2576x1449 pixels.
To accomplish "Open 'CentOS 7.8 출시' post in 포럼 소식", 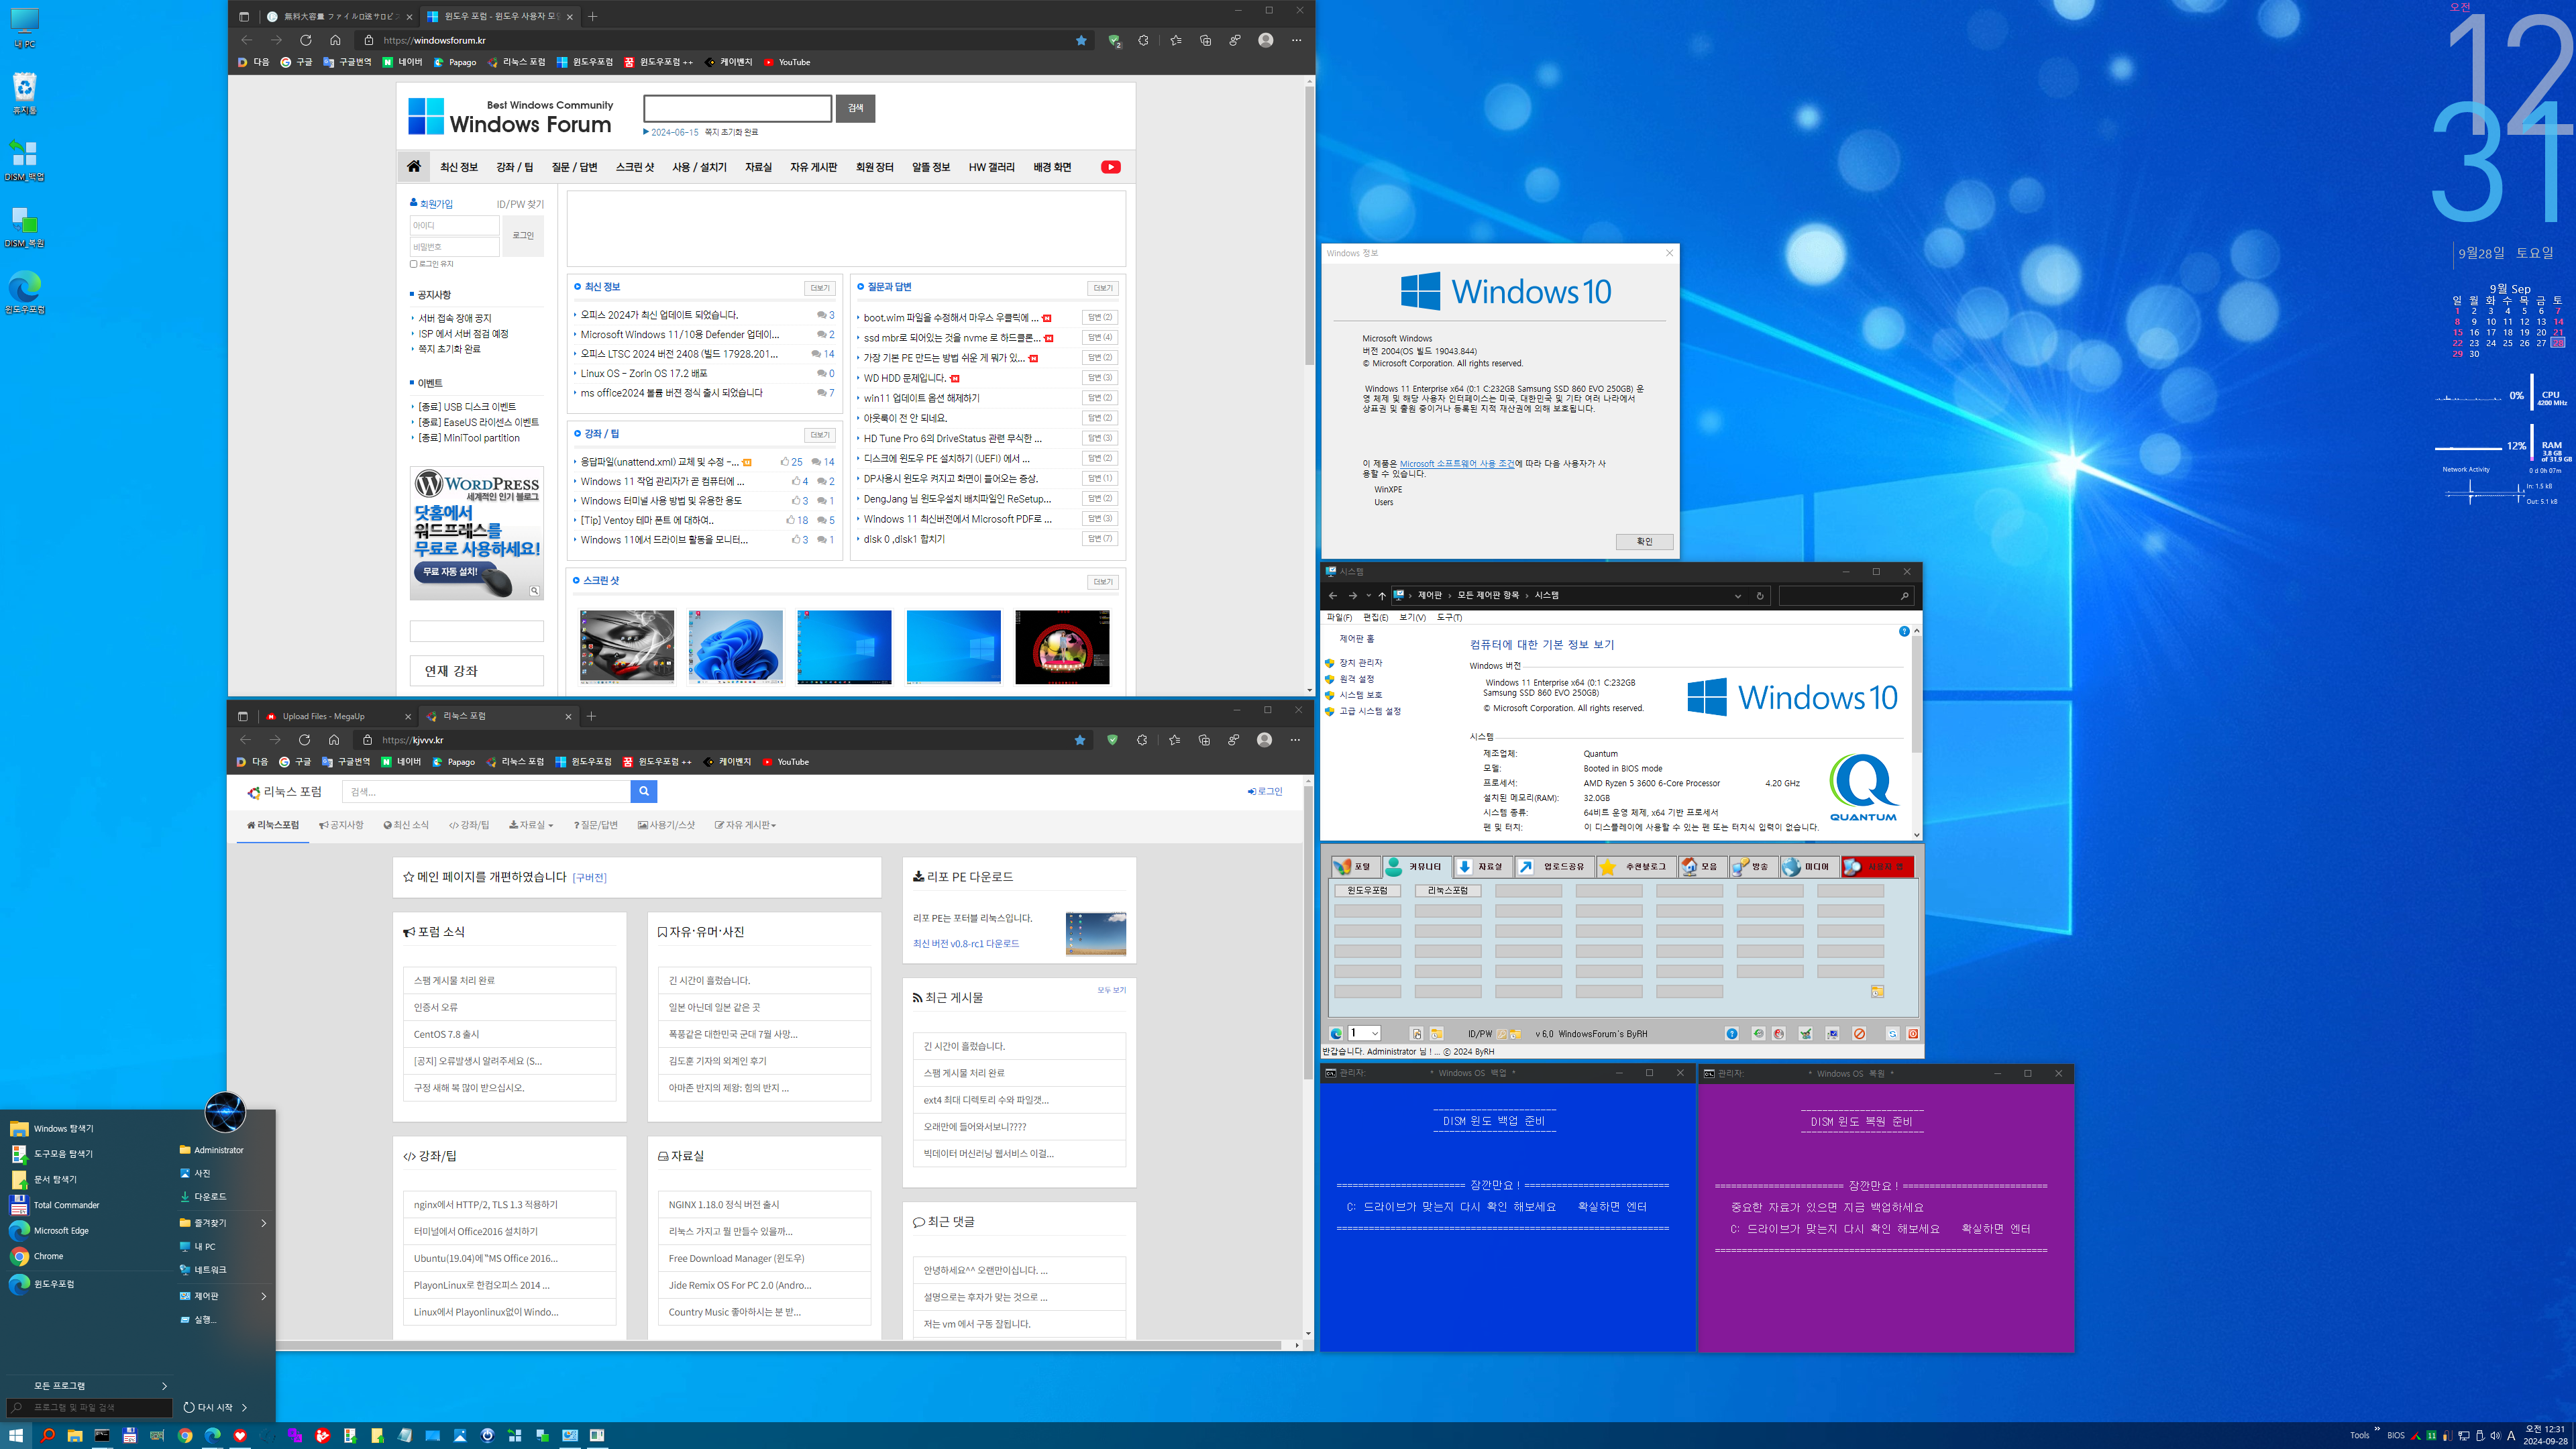I will (446, 1034).
